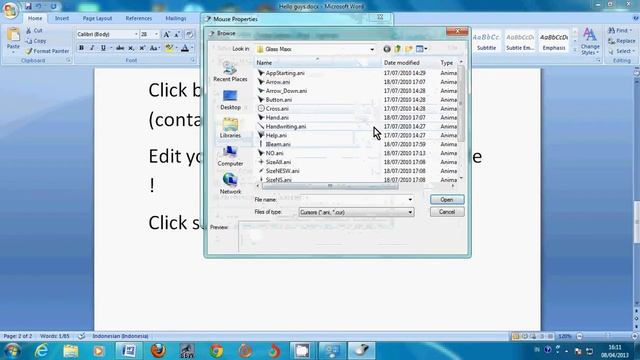Toggle Bold formatting in Word ribbon
The image size is (640, 360).
click(81, 48)
